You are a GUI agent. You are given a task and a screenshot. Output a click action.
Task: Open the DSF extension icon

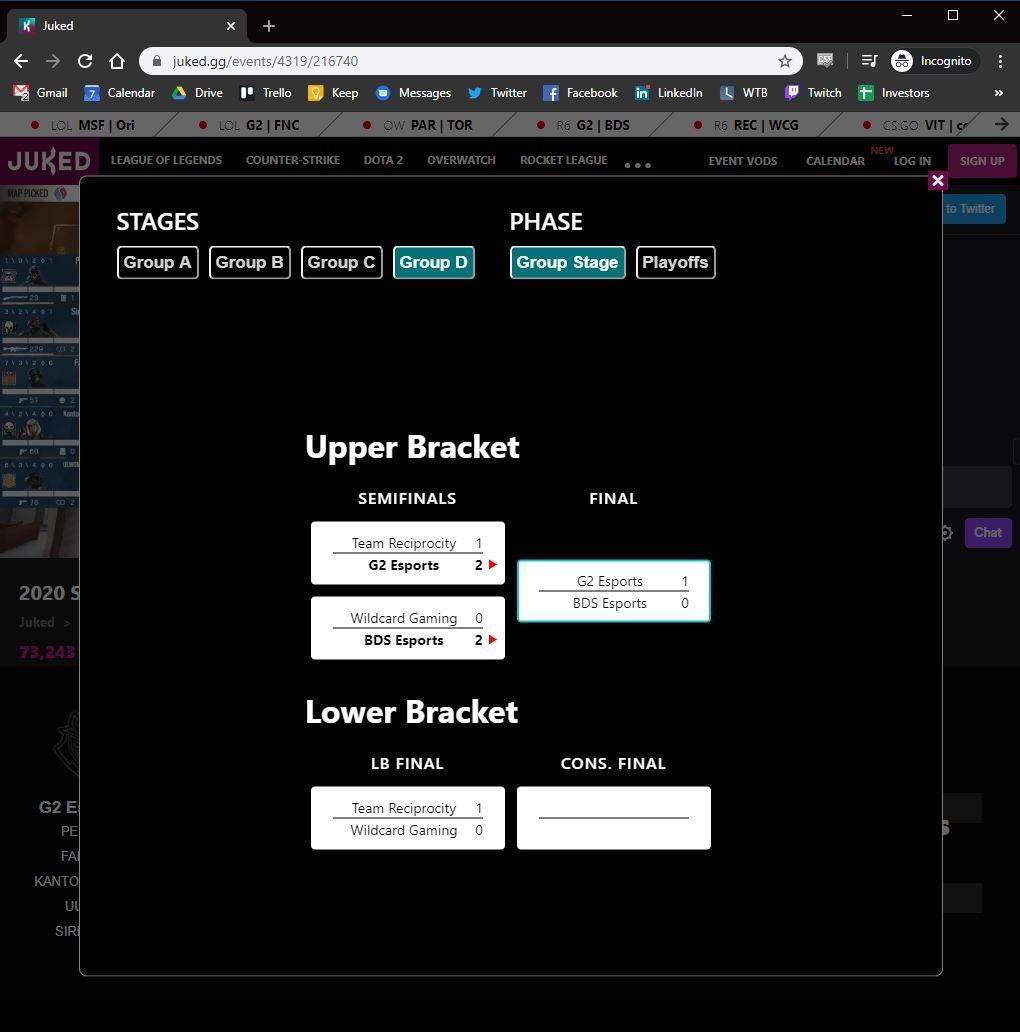pos(825,61)
